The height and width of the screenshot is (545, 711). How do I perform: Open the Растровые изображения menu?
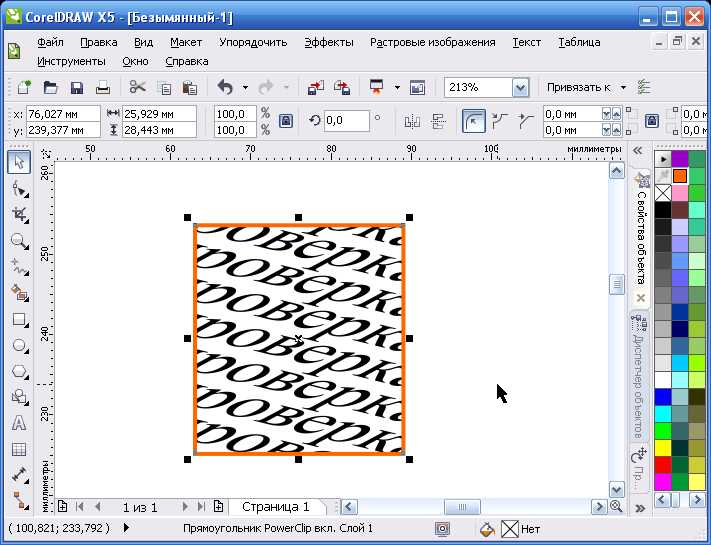(x=433, y=42)
